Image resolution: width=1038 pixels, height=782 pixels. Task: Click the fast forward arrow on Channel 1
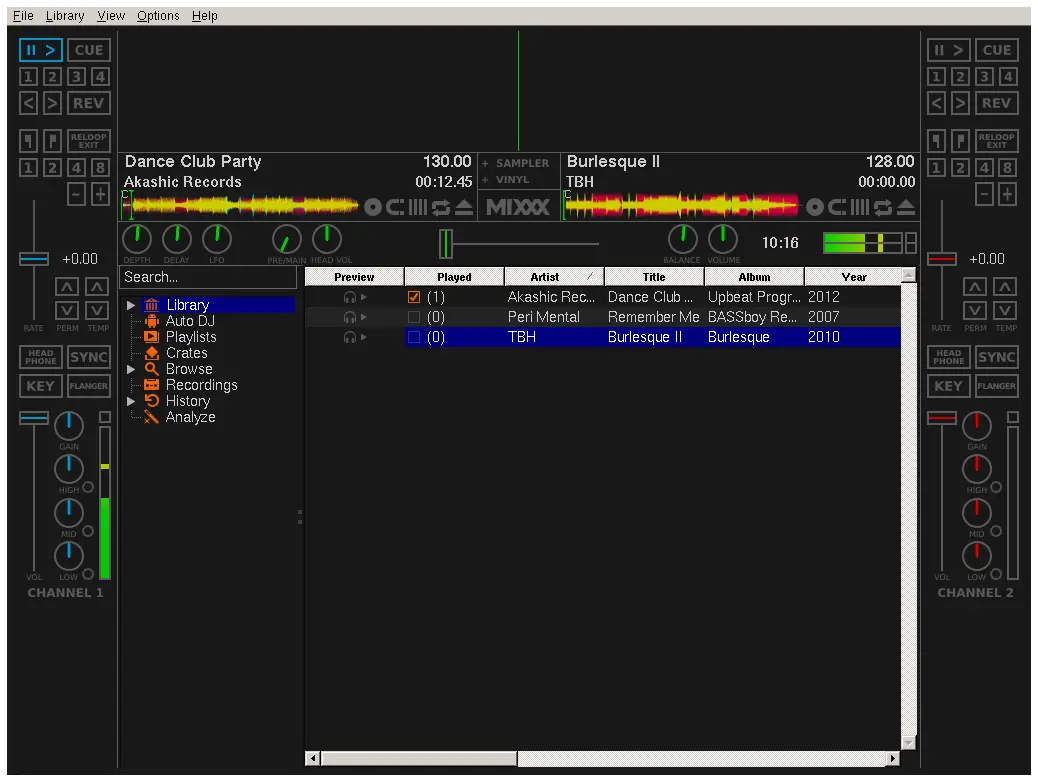(x=52, y=103)
